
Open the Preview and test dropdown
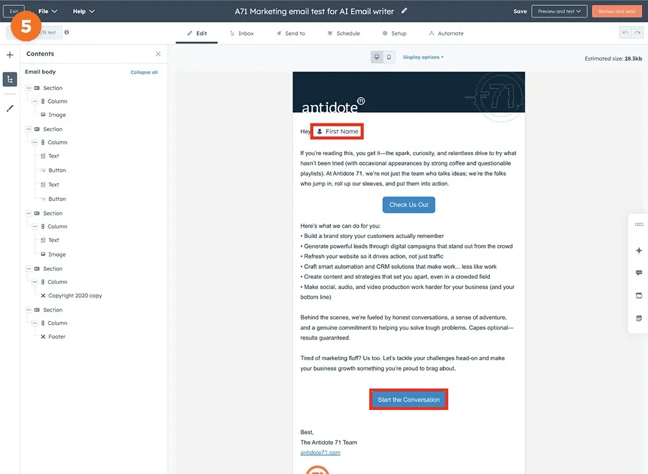tap(559, 11)
